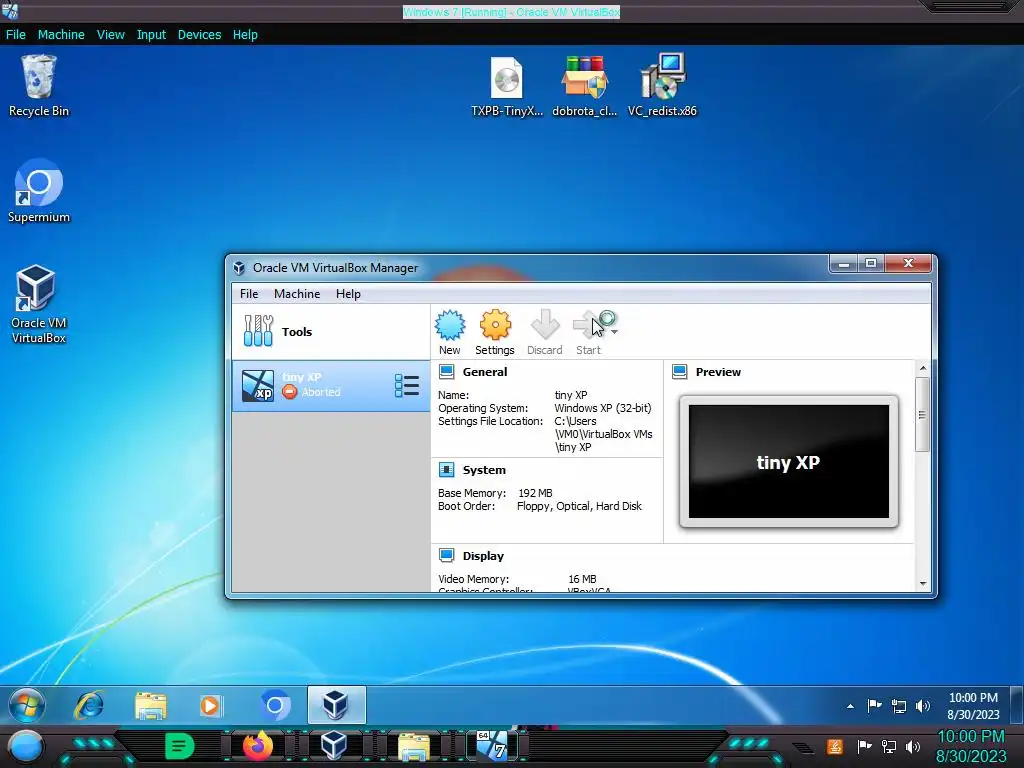This screenshot has width=1024, height=768.
Task: Open the host Start orb at bottom-left
Action: [x=27, y=746]
